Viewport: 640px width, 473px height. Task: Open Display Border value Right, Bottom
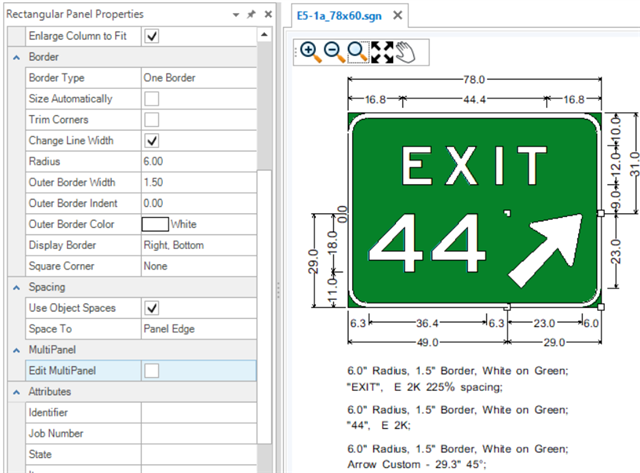pyautogui.click(x=199, y=245)
